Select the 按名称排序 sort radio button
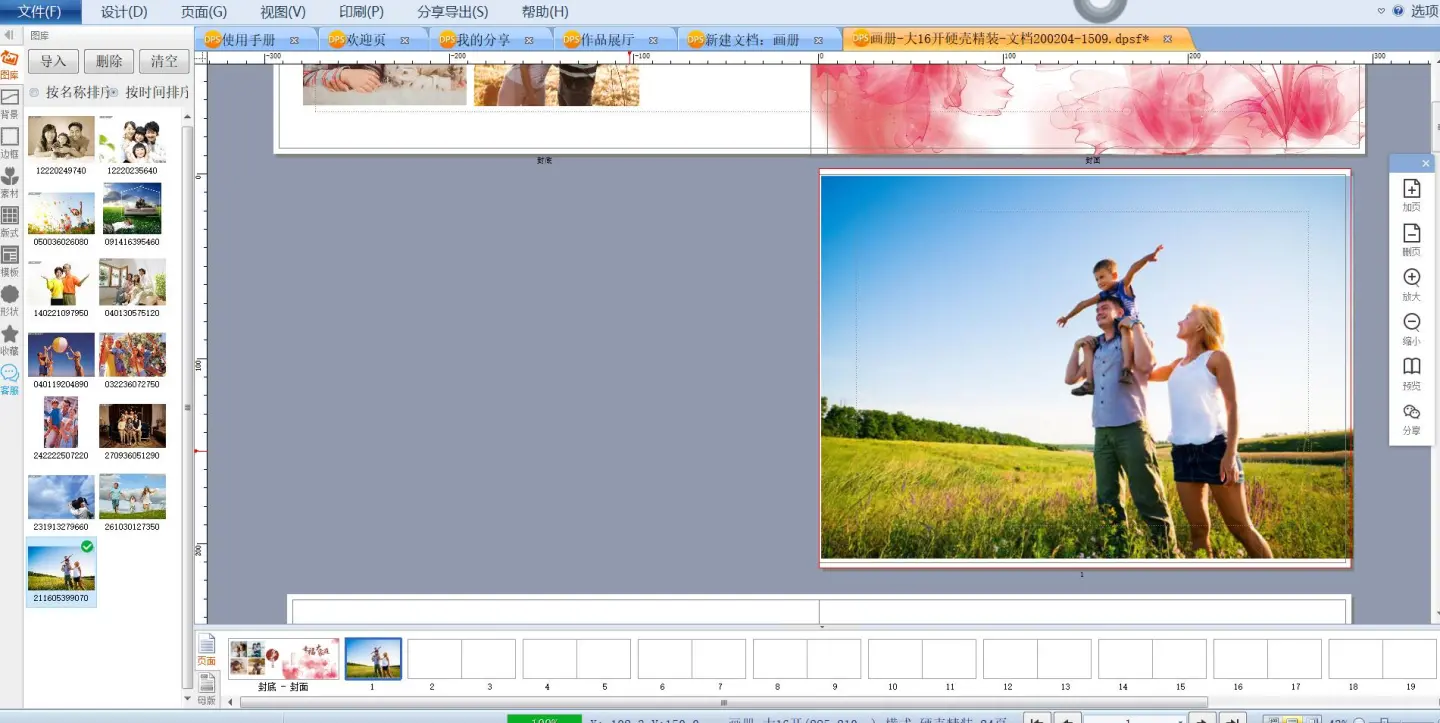Image resolution: width=1440 pixels, height=723 pixels. pyautogui.click(x=35, y=93)
